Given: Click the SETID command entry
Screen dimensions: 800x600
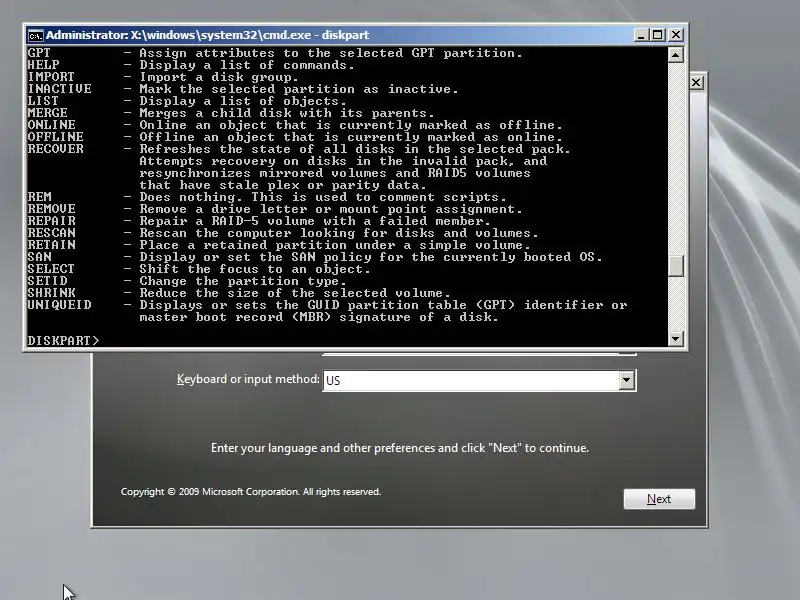Looking at the screenshot, I should coord(47,281).
